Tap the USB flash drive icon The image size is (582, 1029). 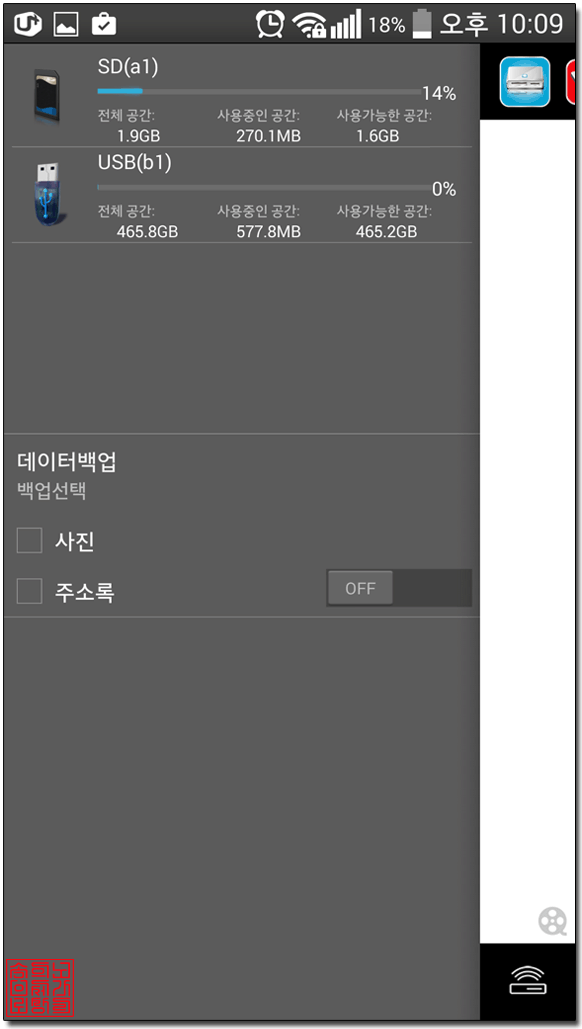[49, 194]
